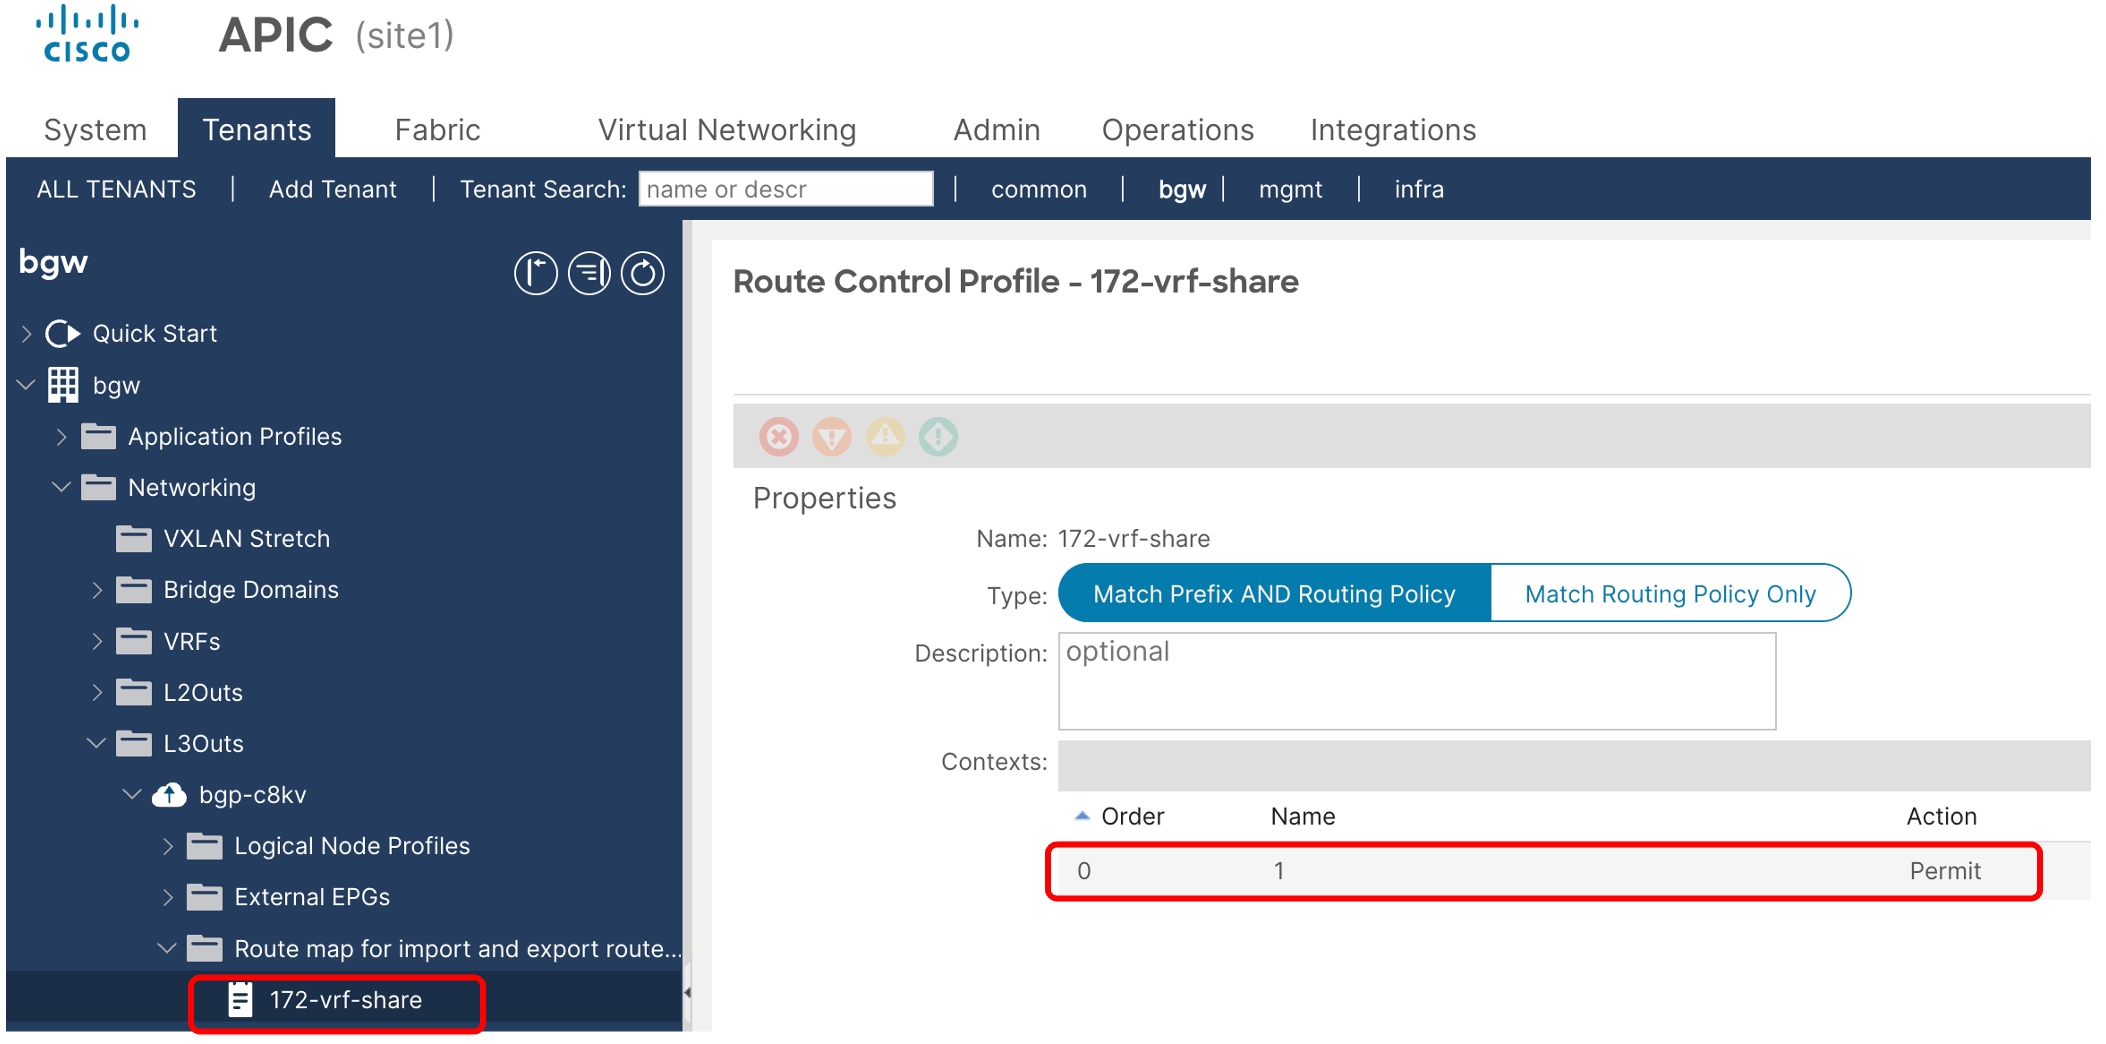The image size is (2106, 1044).
Task: Select Match Routing Policy Only type
Action: pos(1670,594)
